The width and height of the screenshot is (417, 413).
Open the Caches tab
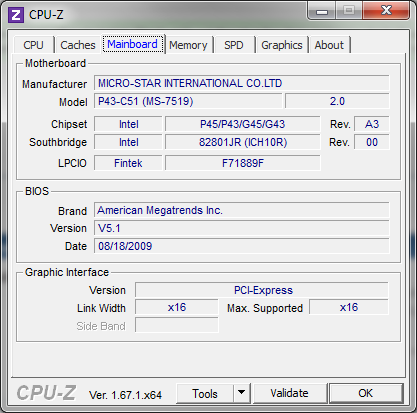(78, 45)
